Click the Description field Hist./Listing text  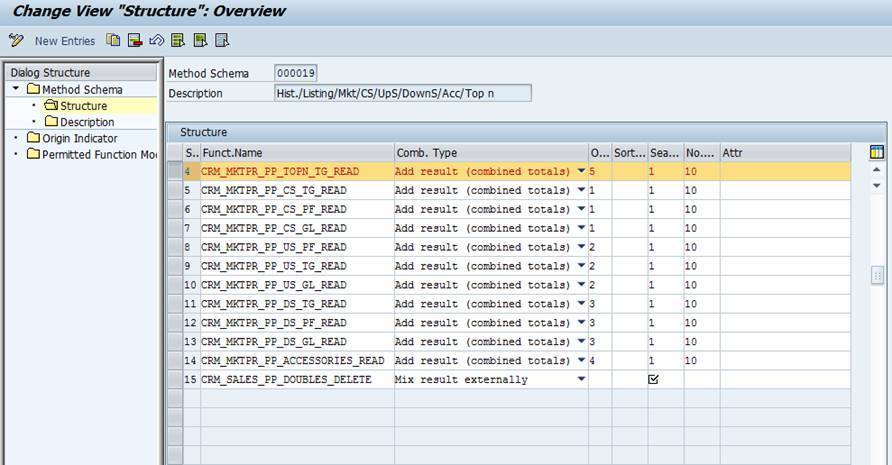pos(403,93)
